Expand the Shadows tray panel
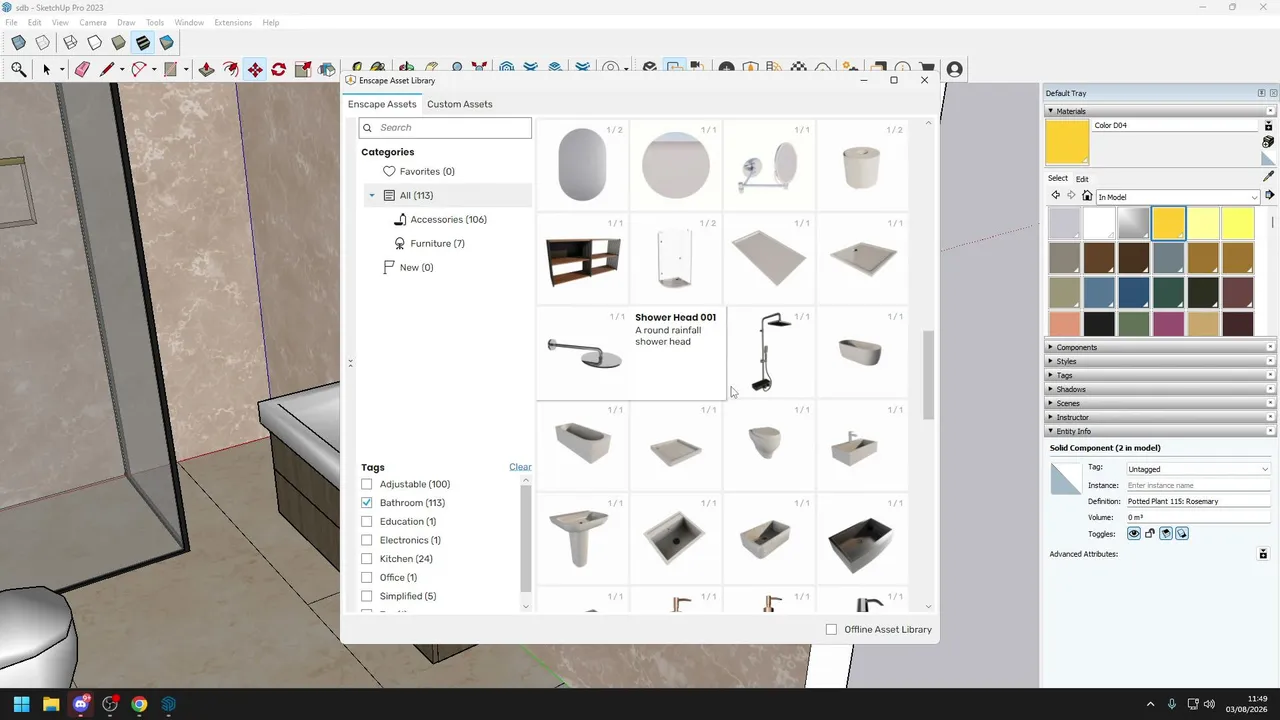This screenshot has width=1280, height=720. point(1160,389)
